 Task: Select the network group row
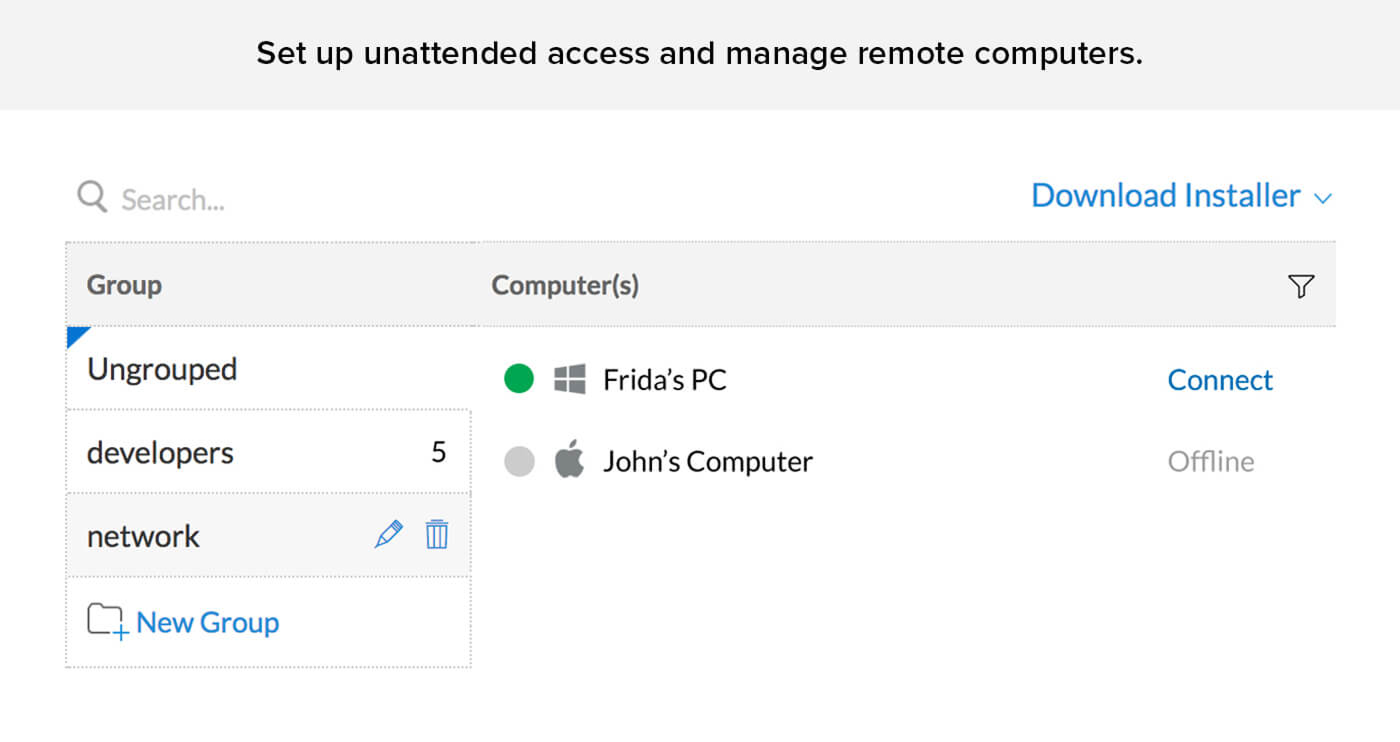[x=144, y=536]
